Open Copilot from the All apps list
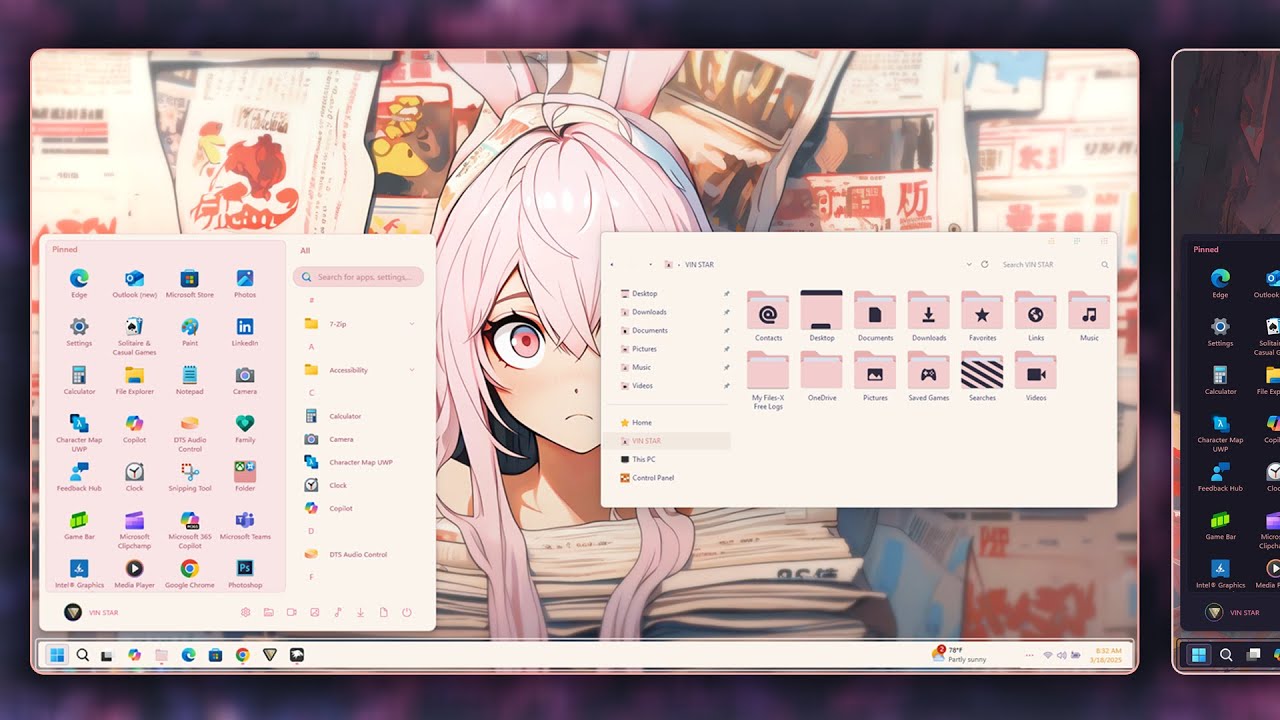 pyautogui.click(x=329, y=508)
